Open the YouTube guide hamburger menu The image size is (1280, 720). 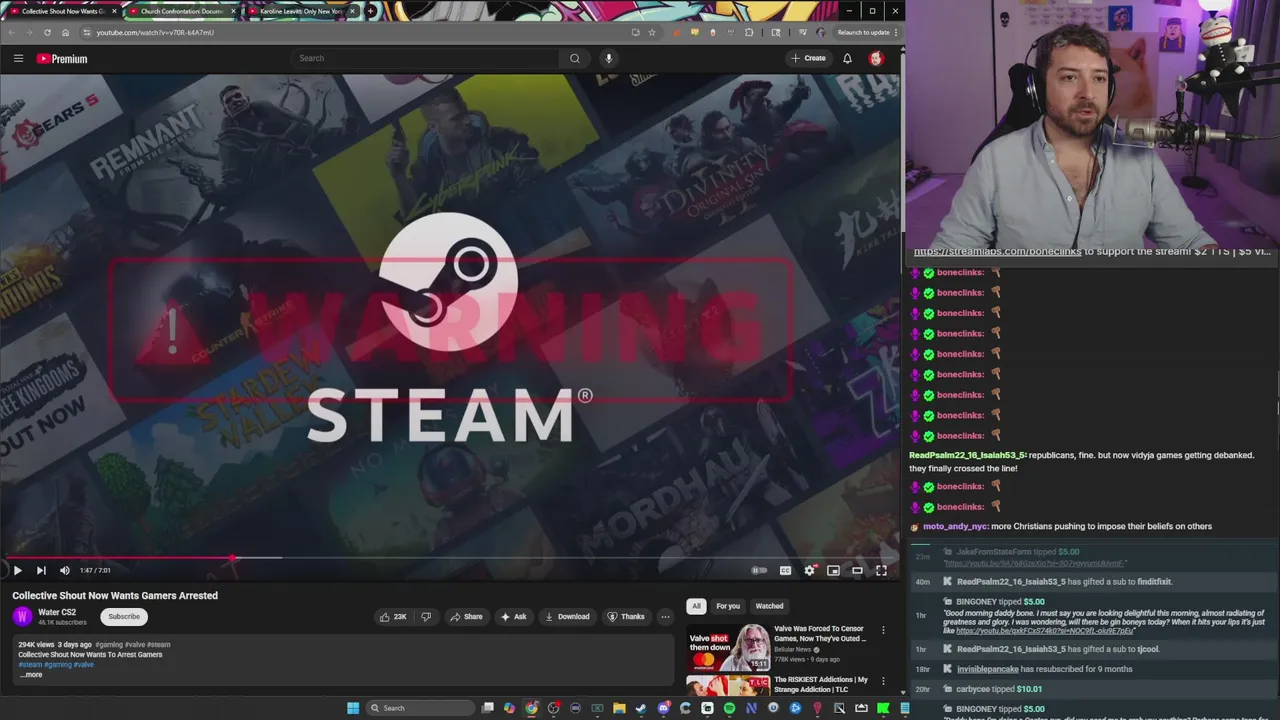point(18,58)
